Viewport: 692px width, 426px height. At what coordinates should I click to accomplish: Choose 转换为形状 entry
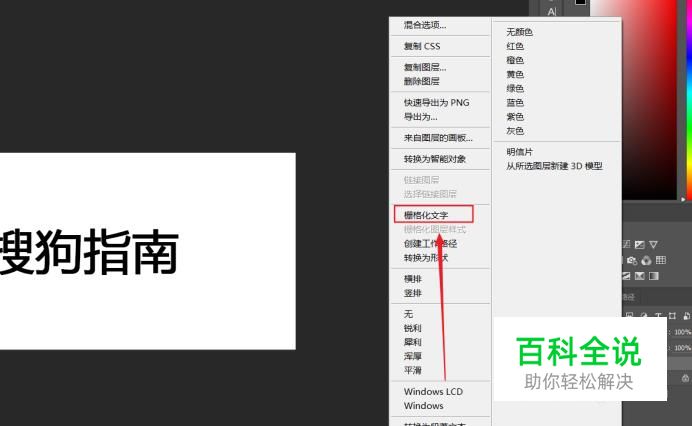point(426,258)
